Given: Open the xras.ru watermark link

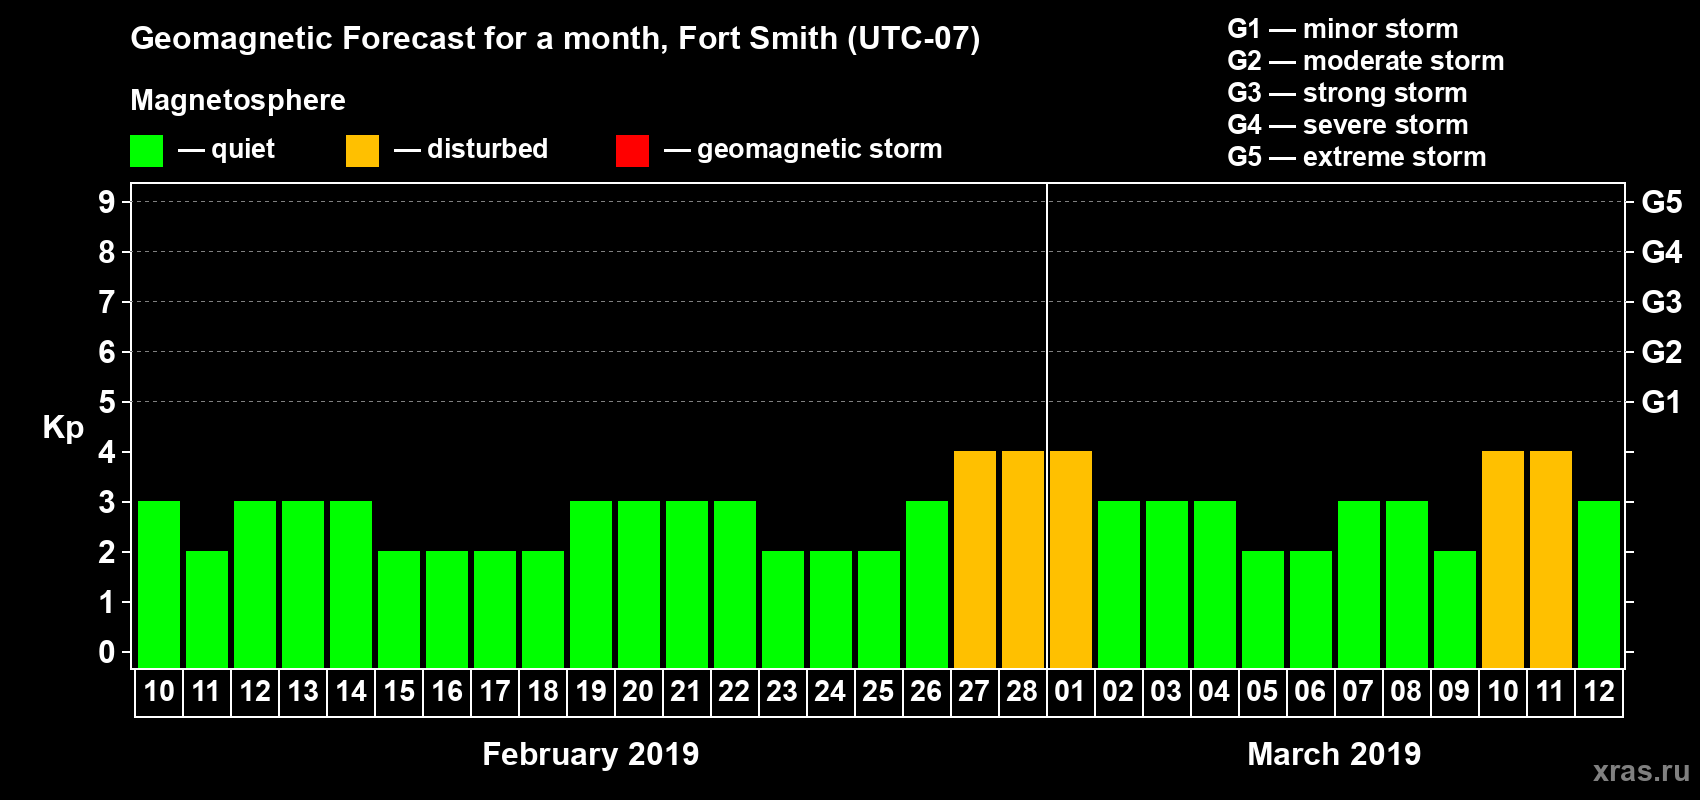Looking at the screenshot, I should coord(1640,771).
